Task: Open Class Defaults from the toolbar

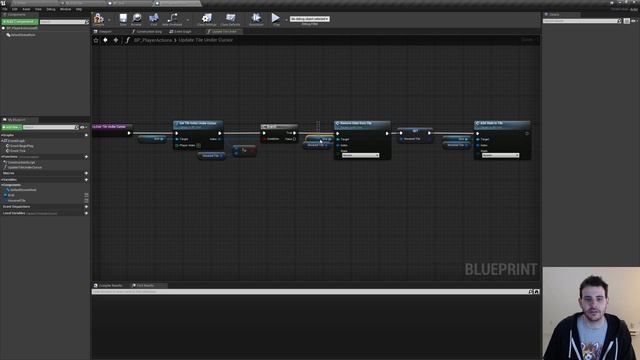Action: coord(230,19)
